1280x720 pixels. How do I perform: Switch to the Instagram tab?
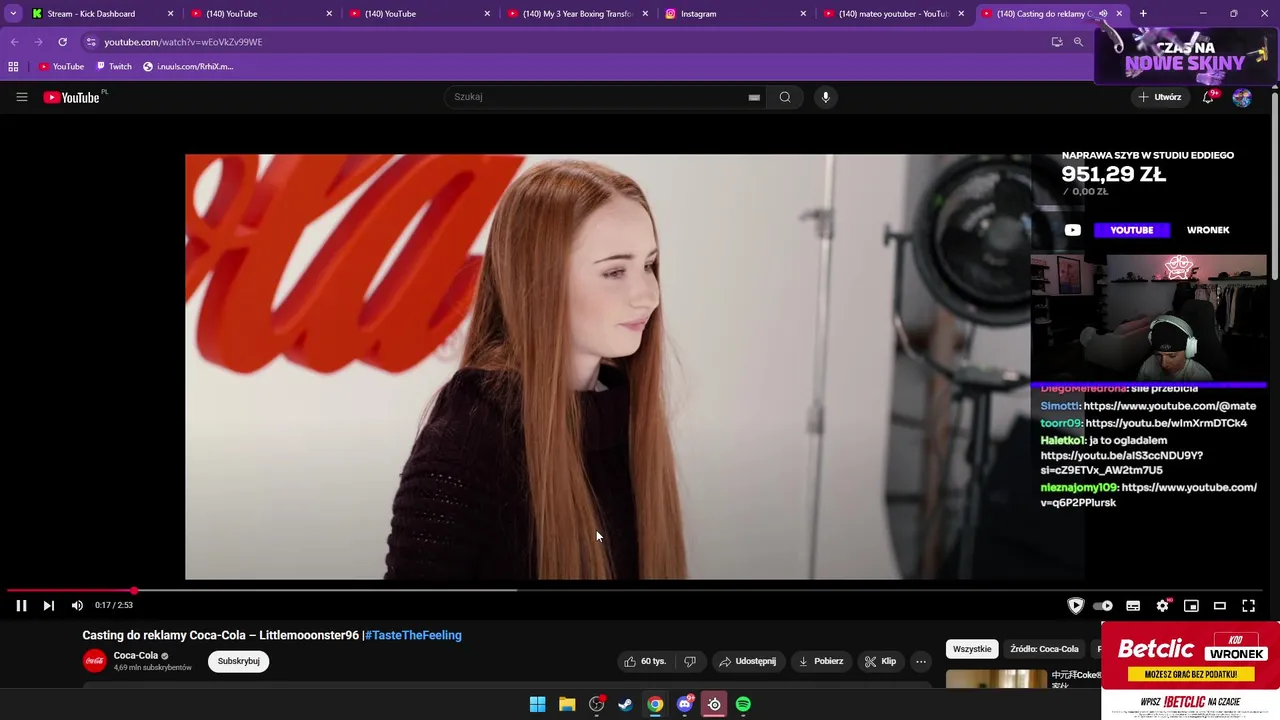[736, 14]
